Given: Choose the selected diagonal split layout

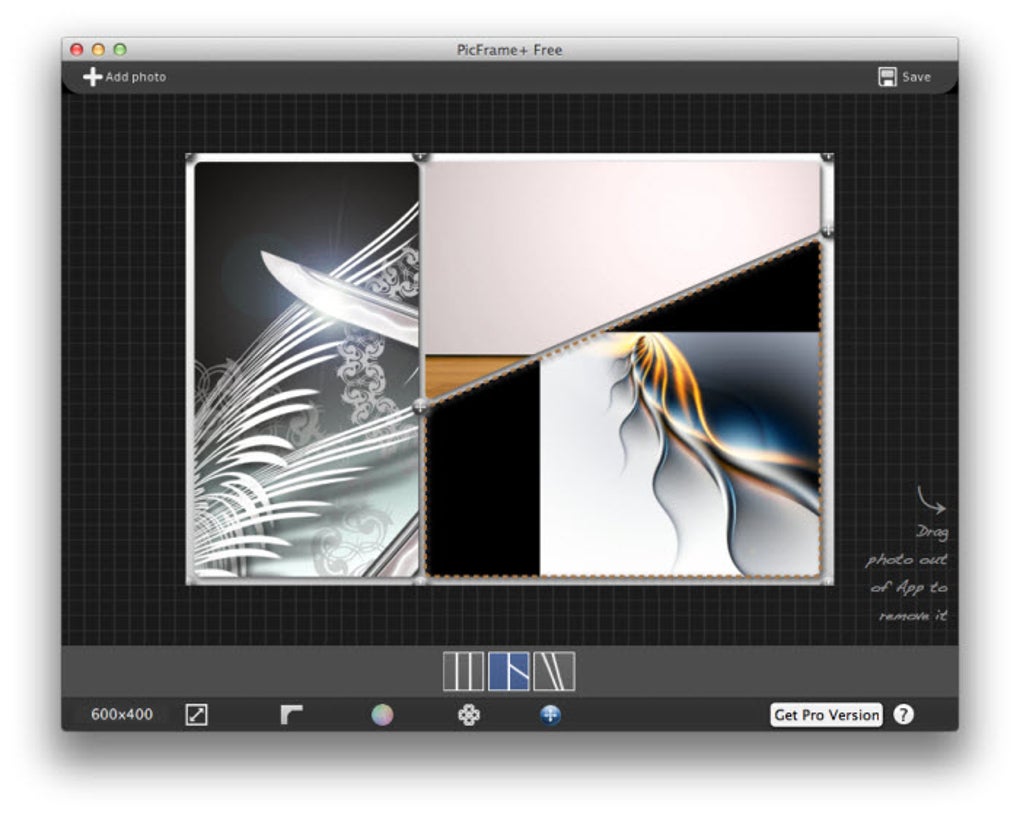Looking at the screenshot, I should click(x=509, y=671).
